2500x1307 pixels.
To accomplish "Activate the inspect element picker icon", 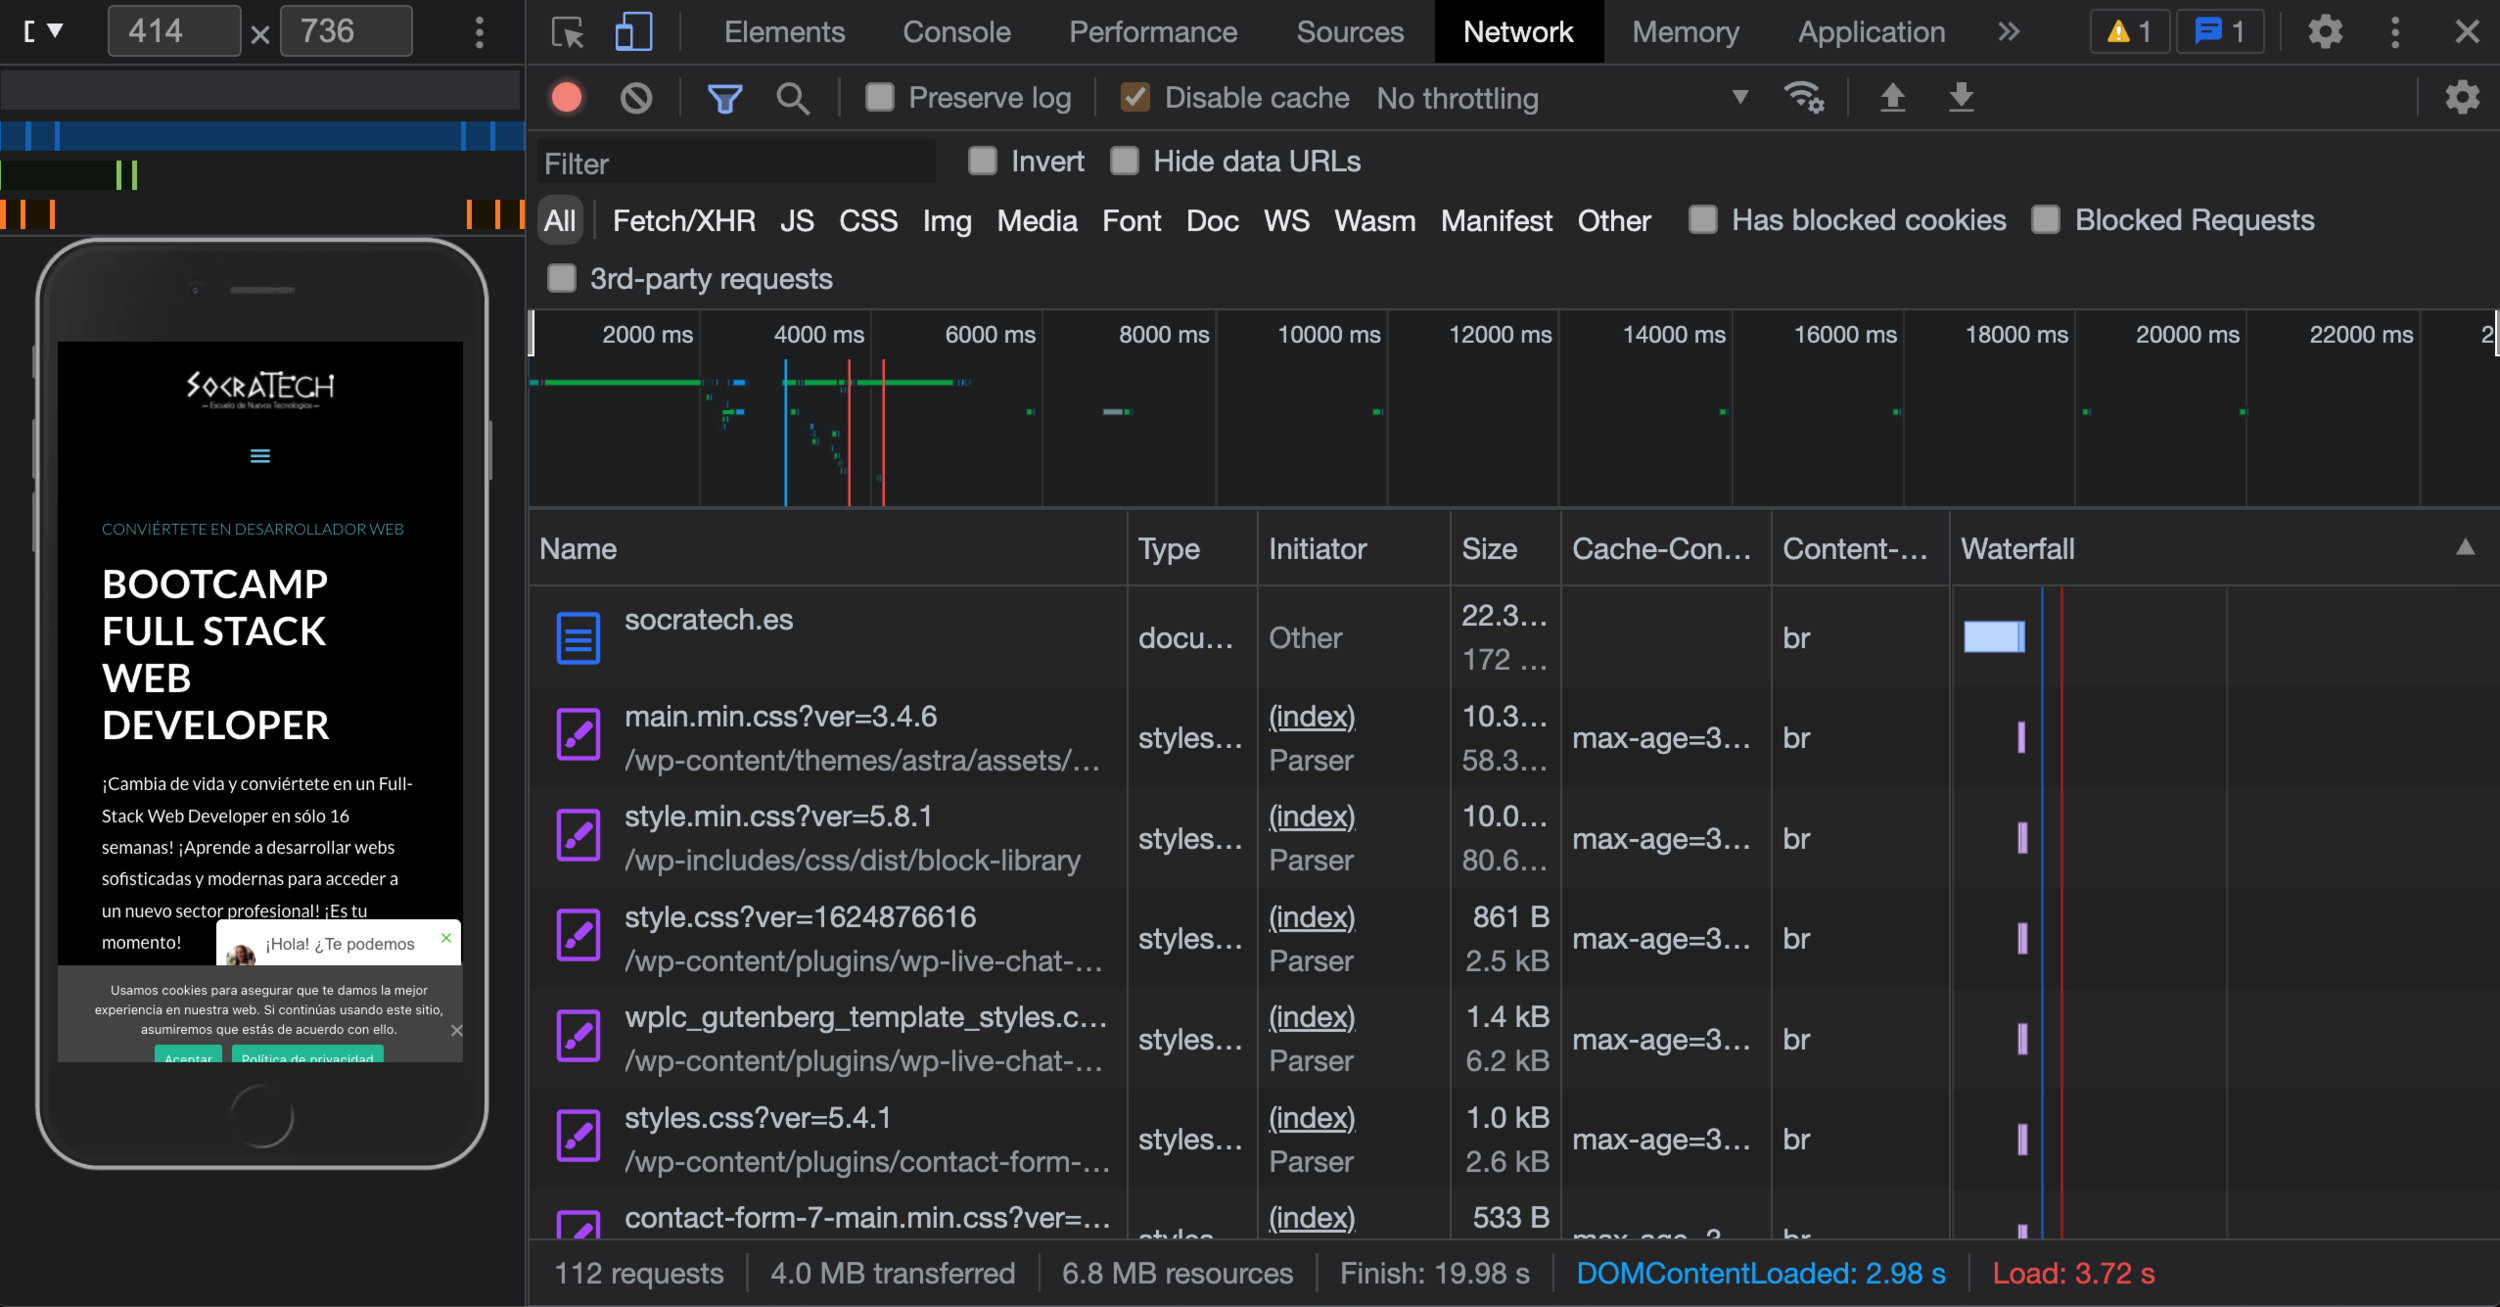I will point(568,32).
